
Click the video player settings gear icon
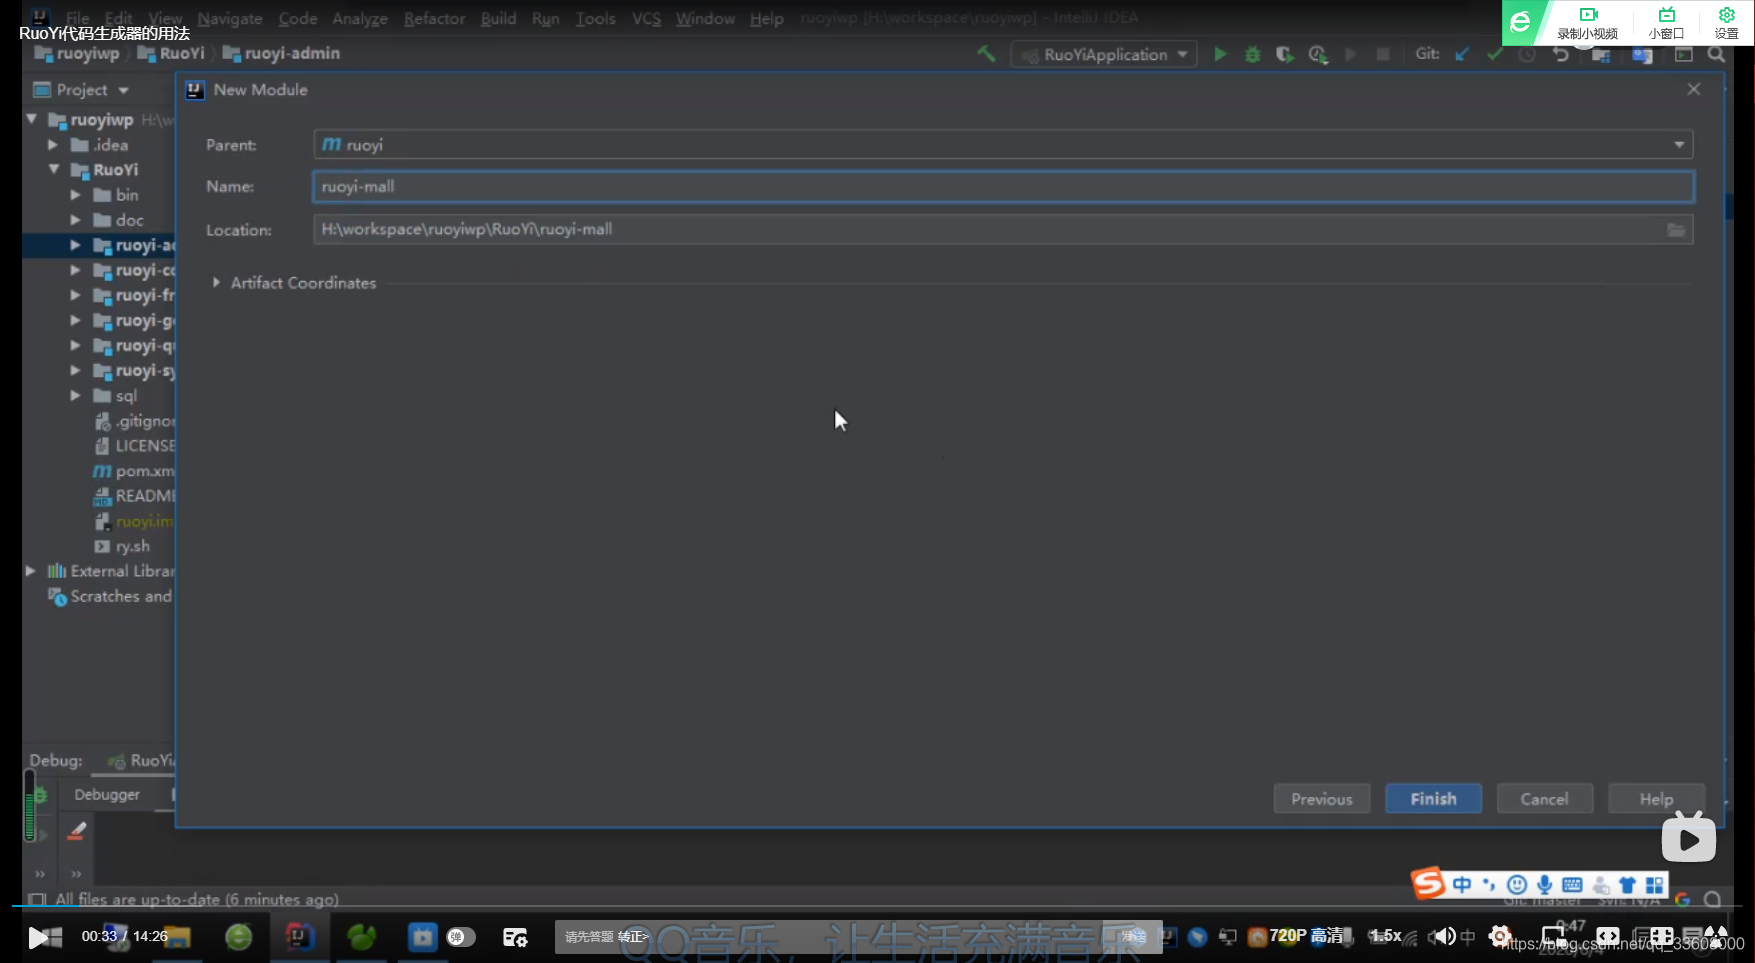click(1499, 937)
